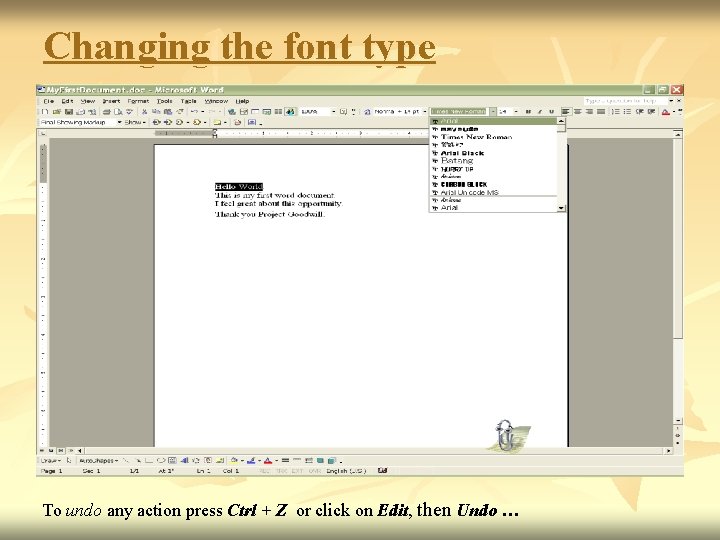Click the Previous change icon in Reviewing toolbar
720x540 pixels.
[x=157, y=122]
